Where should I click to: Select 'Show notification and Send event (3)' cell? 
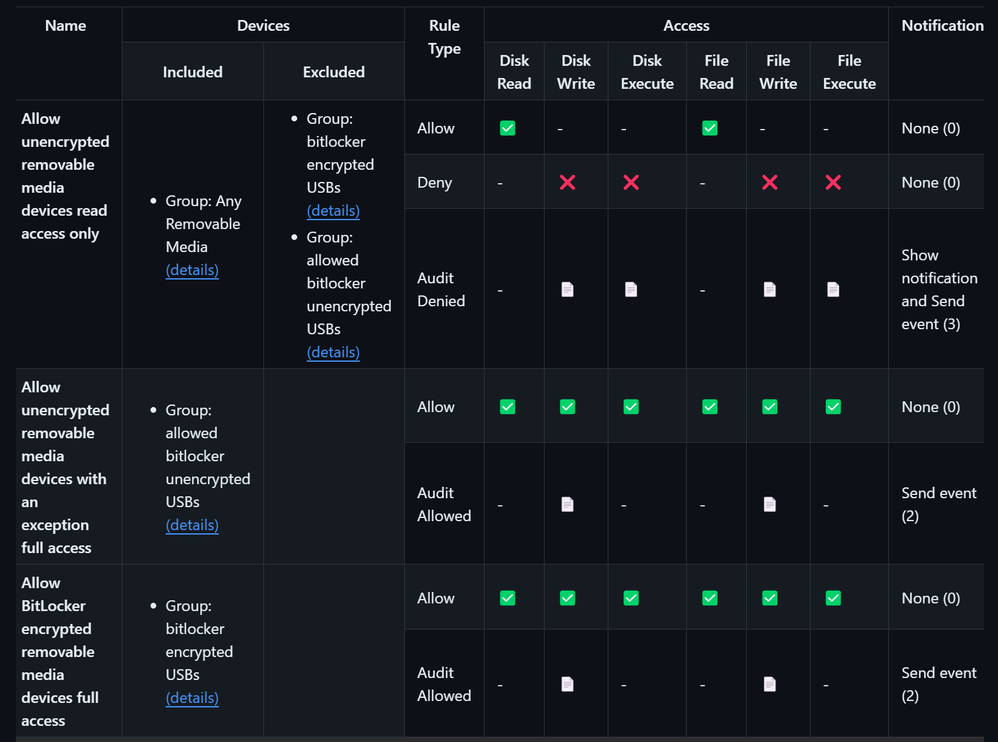point(937,289)
